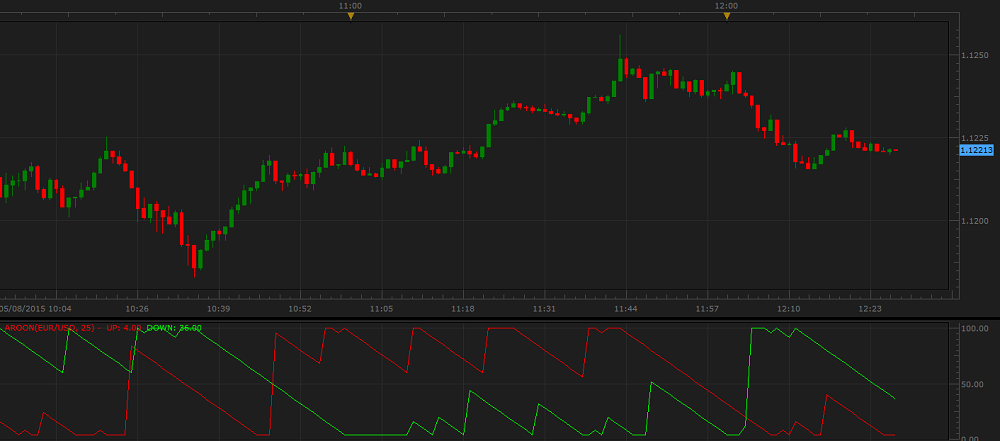Click the 1.1250 price axis label
This screenshot has width=1000, height=441.
pyautogui.click(x=974, y=56)
